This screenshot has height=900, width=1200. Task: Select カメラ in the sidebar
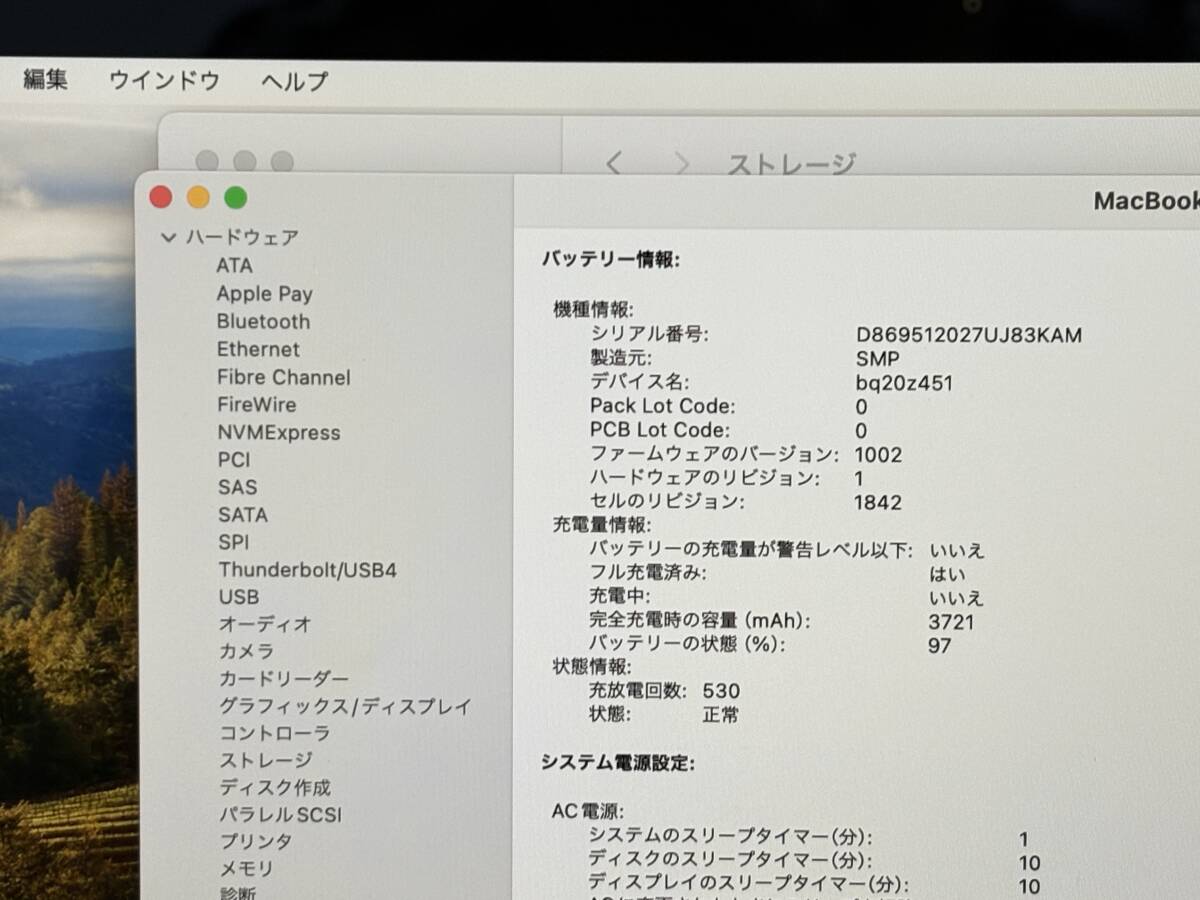(x=246, y=651)
